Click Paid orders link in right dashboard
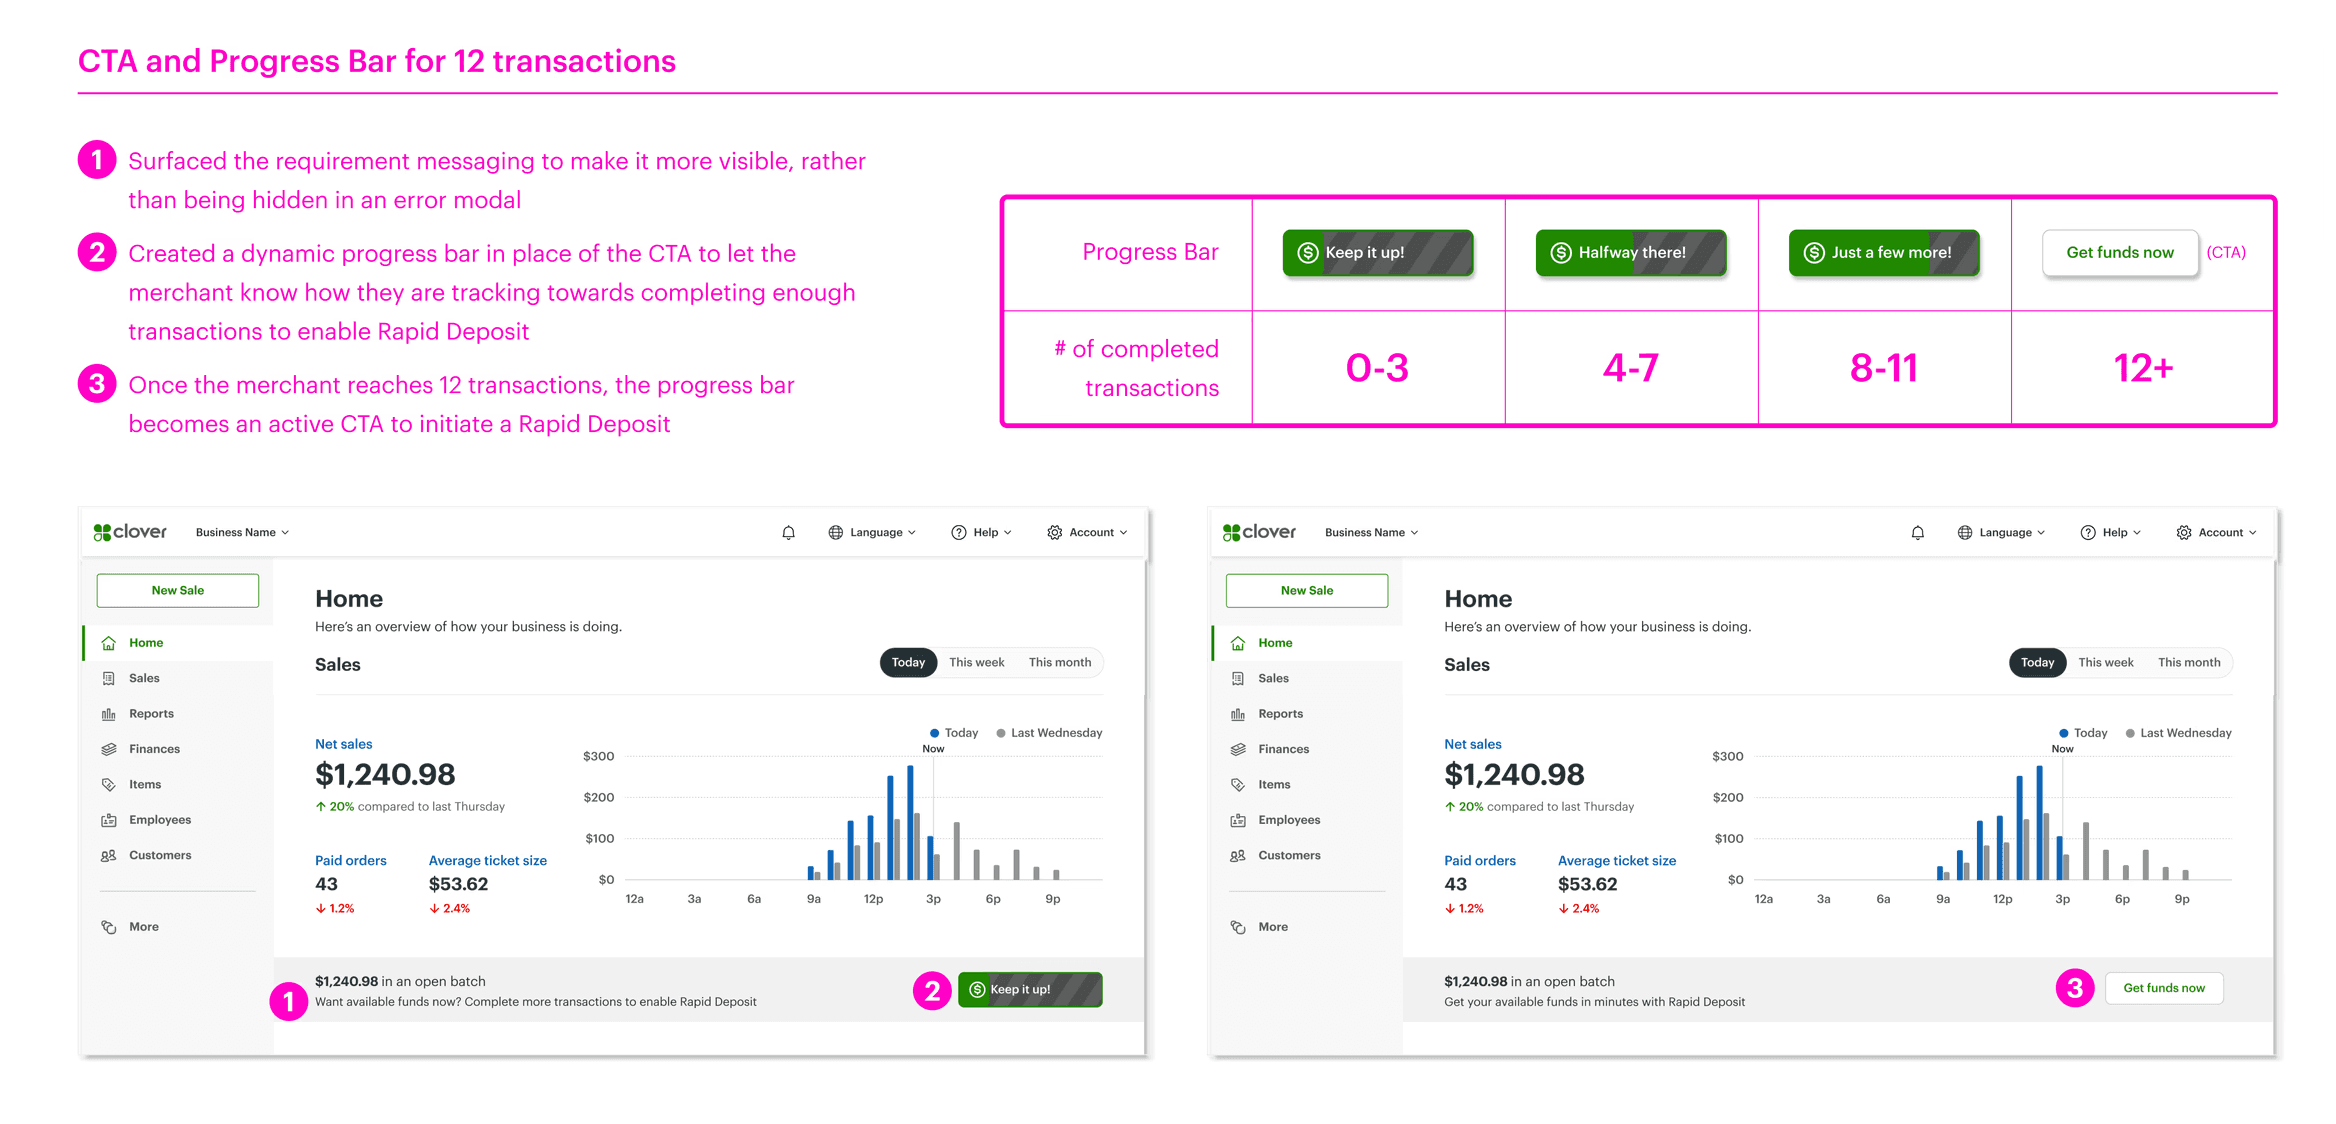2336x1124 pixels. 1479,861
